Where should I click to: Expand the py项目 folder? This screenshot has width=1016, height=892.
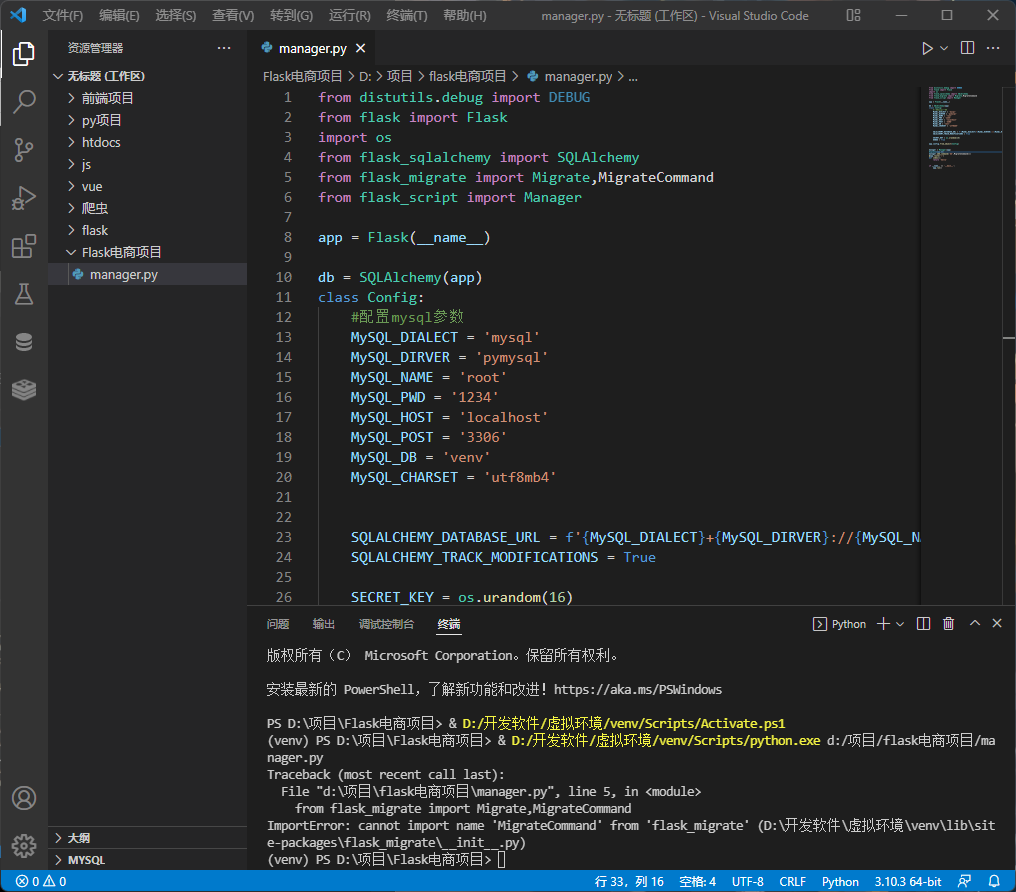pyautogui.click(x=72, y=120)
